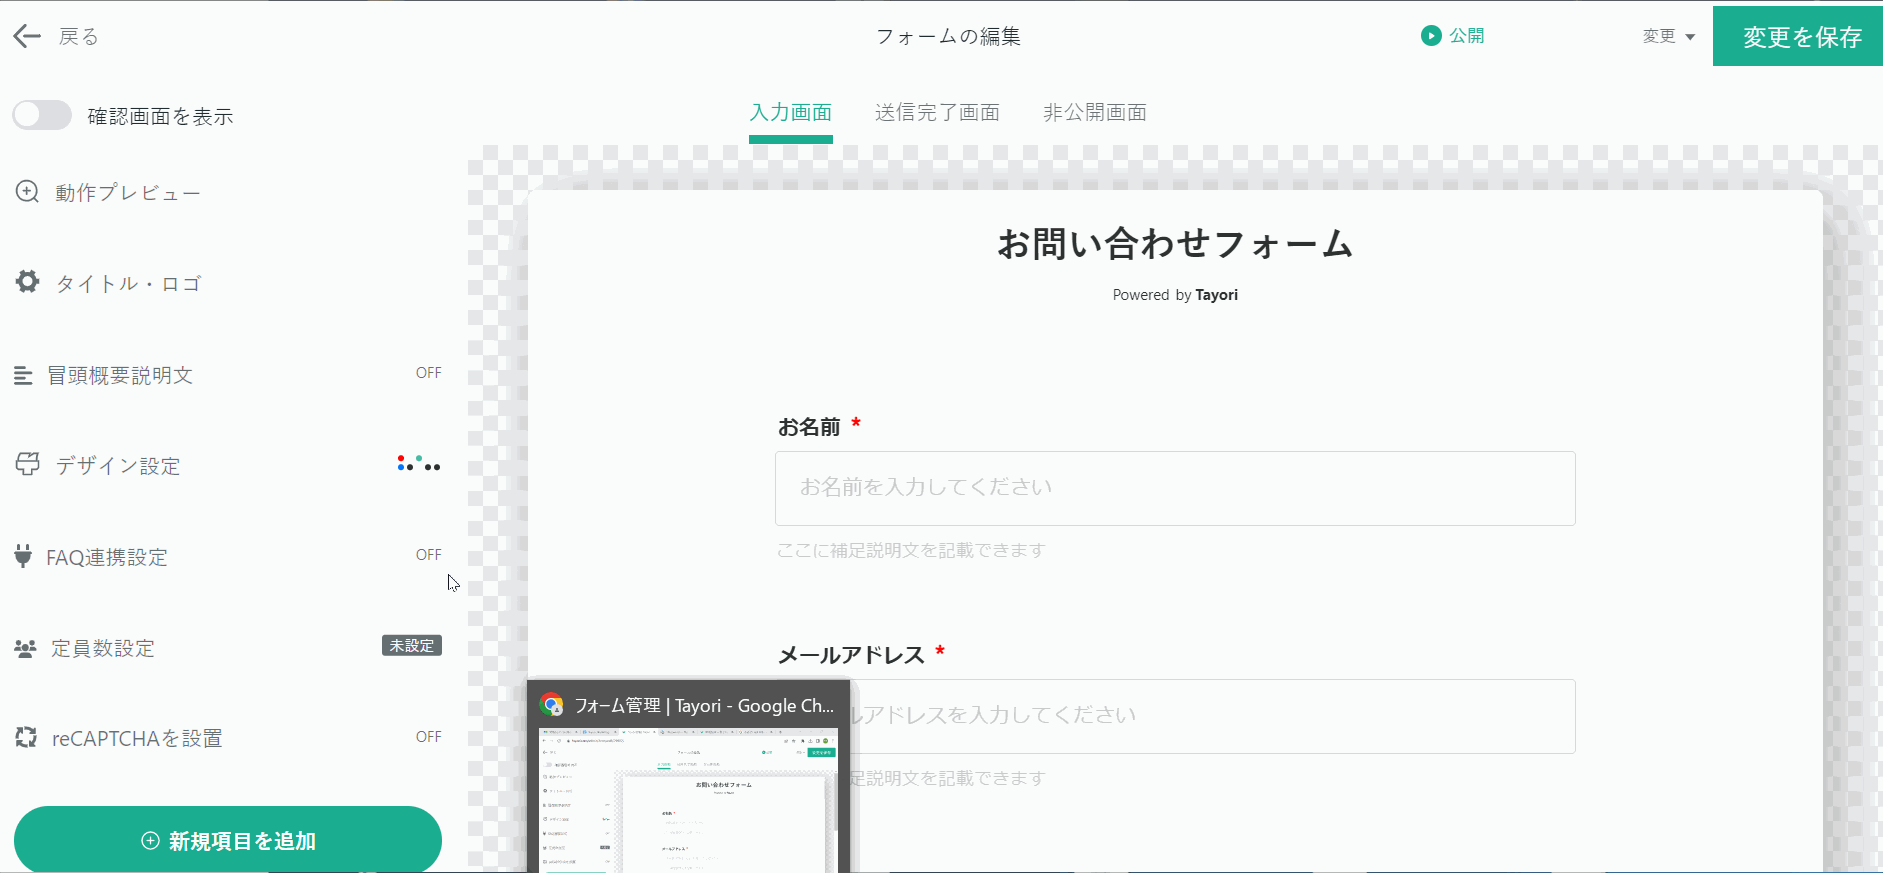Click the green 公開 play icon
The image size is (1883, 873).
tap(1431, 36)
